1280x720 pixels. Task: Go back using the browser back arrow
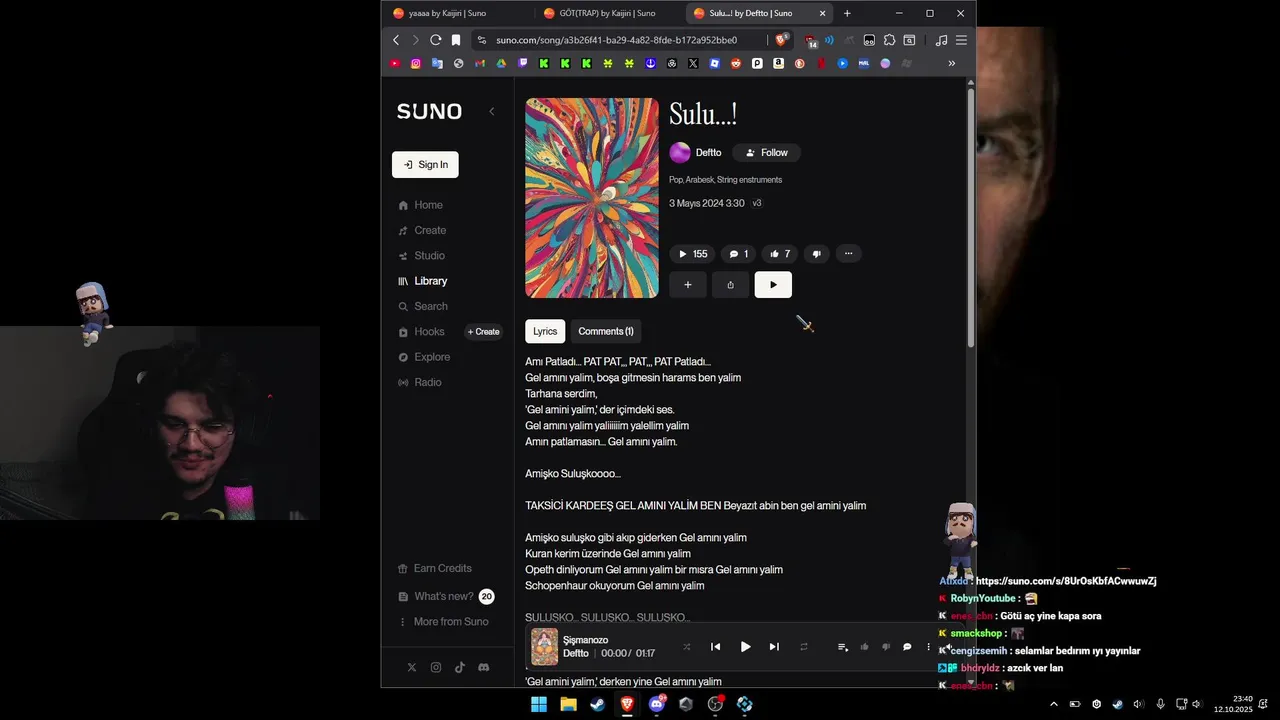click(x=396, y=40)
